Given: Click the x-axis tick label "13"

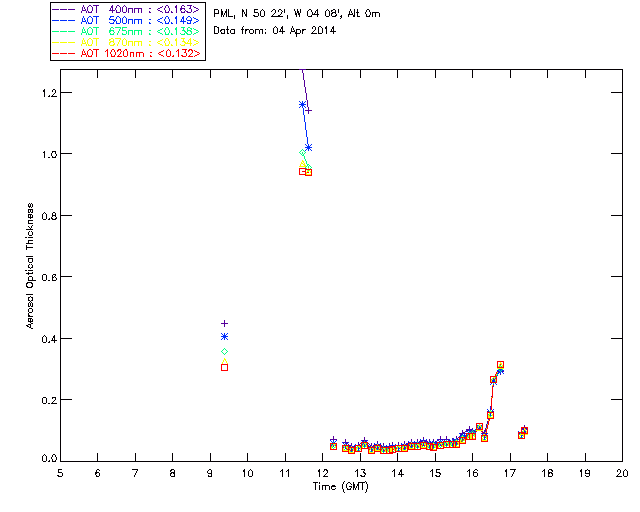Looking at the screenshot, I should (360, 473).
